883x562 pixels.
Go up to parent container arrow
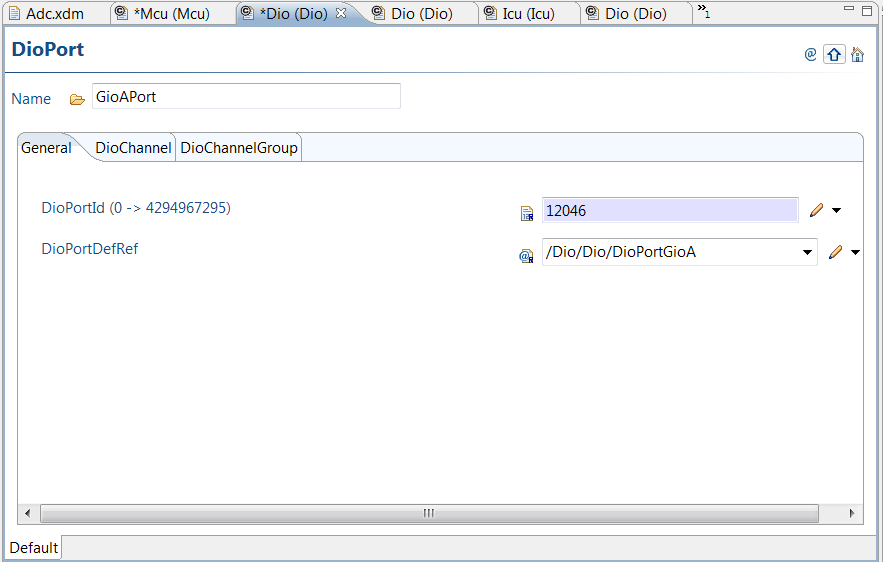834,55
